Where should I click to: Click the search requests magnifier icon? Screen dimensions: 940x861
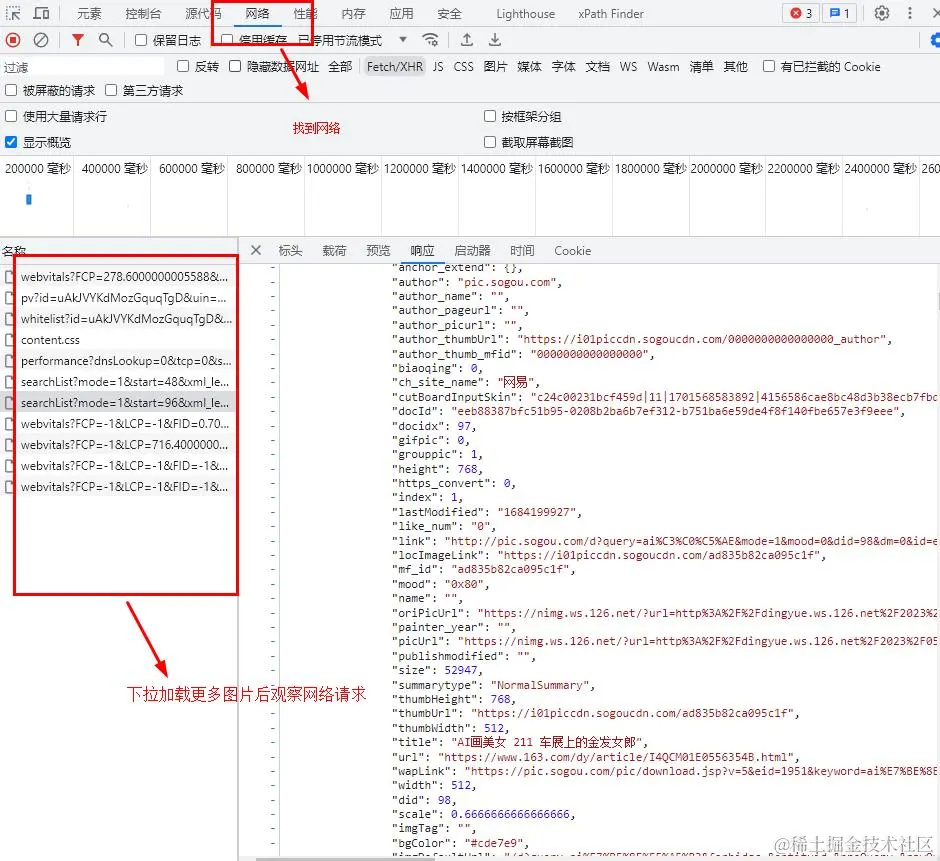[x=103, y=41]
